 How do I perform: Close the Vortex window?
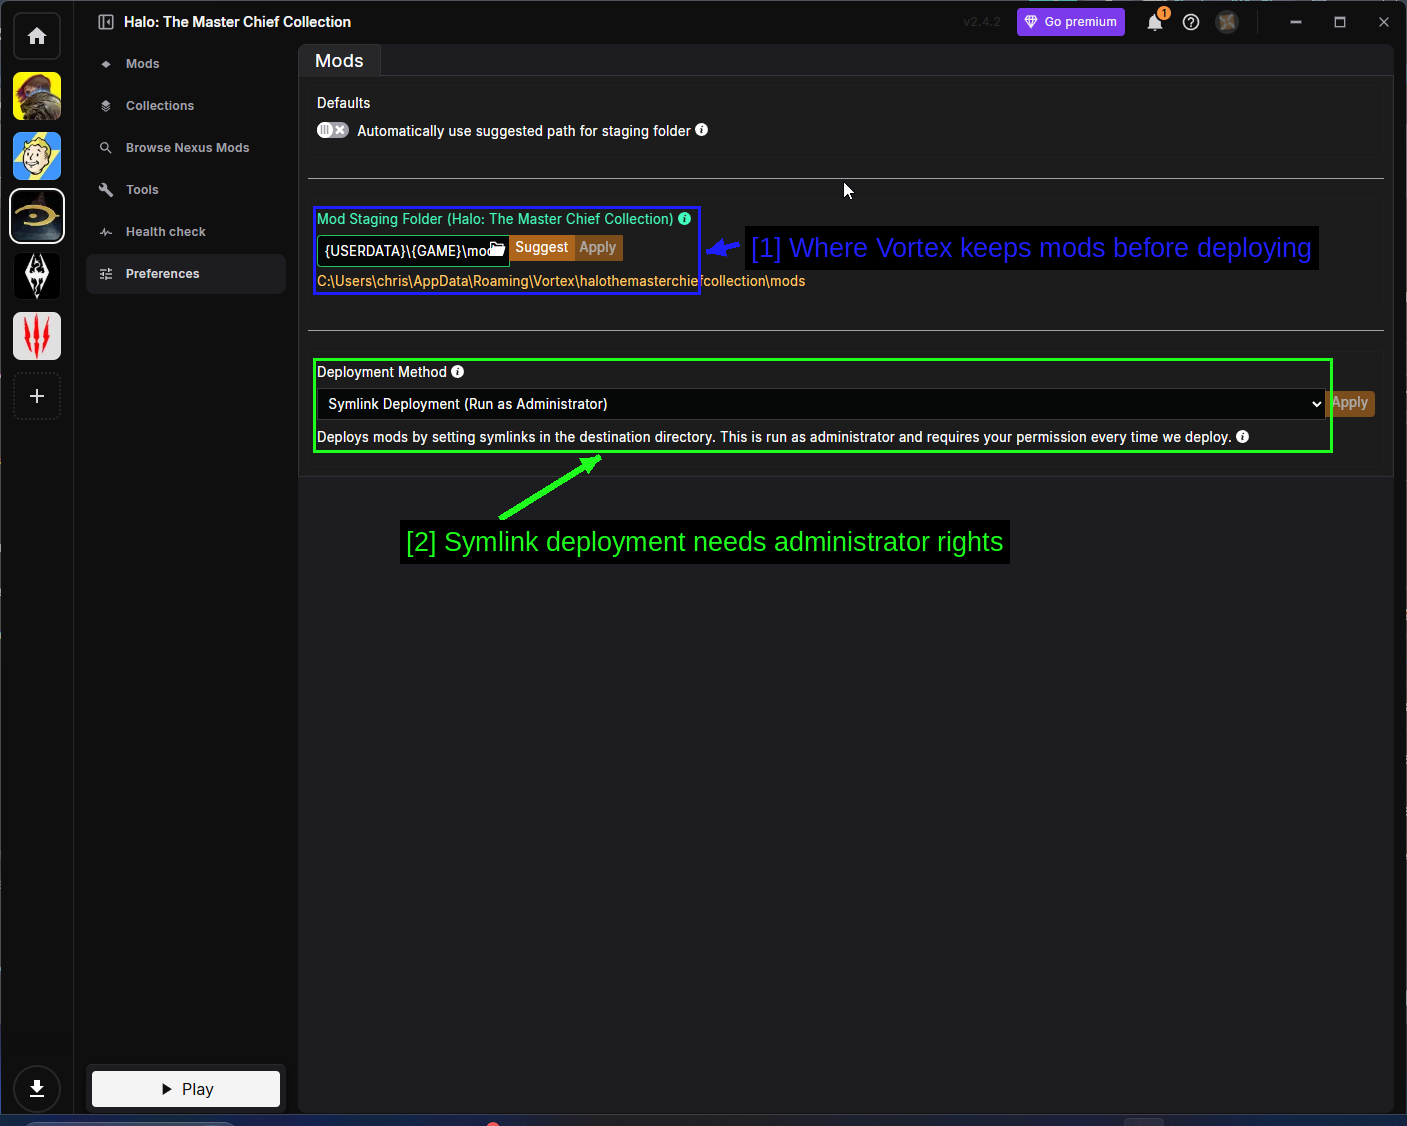(x=1384, y=22)
